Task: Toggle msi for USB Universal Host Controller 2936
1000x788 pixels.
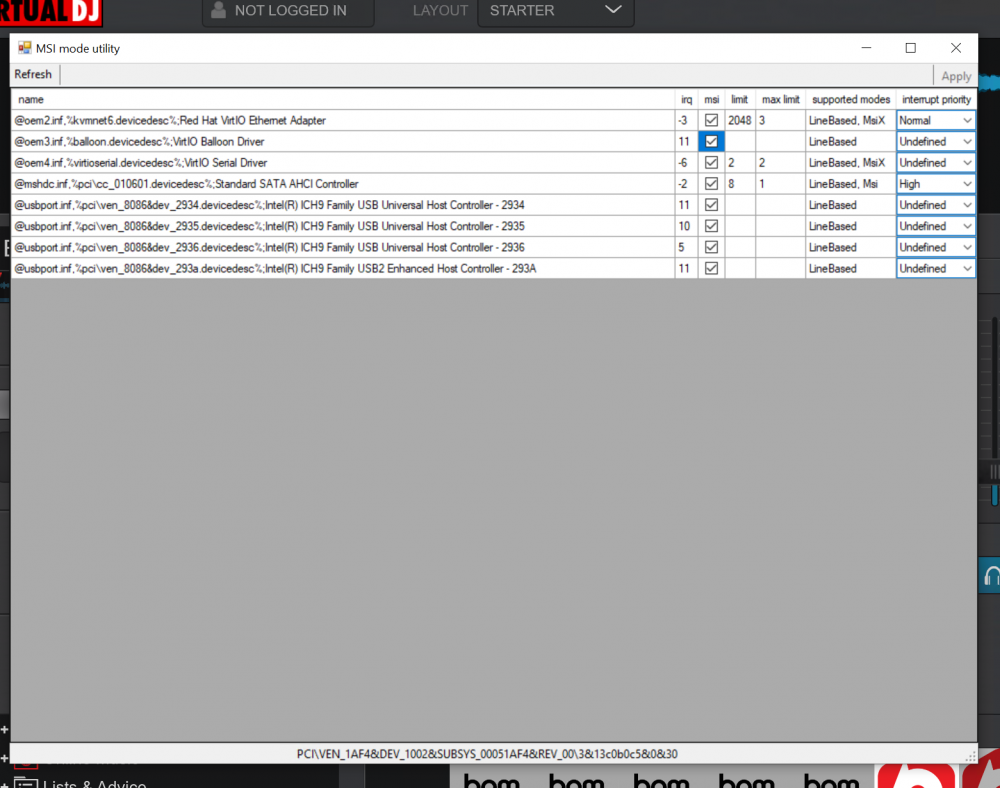Action: click(711, 247)
